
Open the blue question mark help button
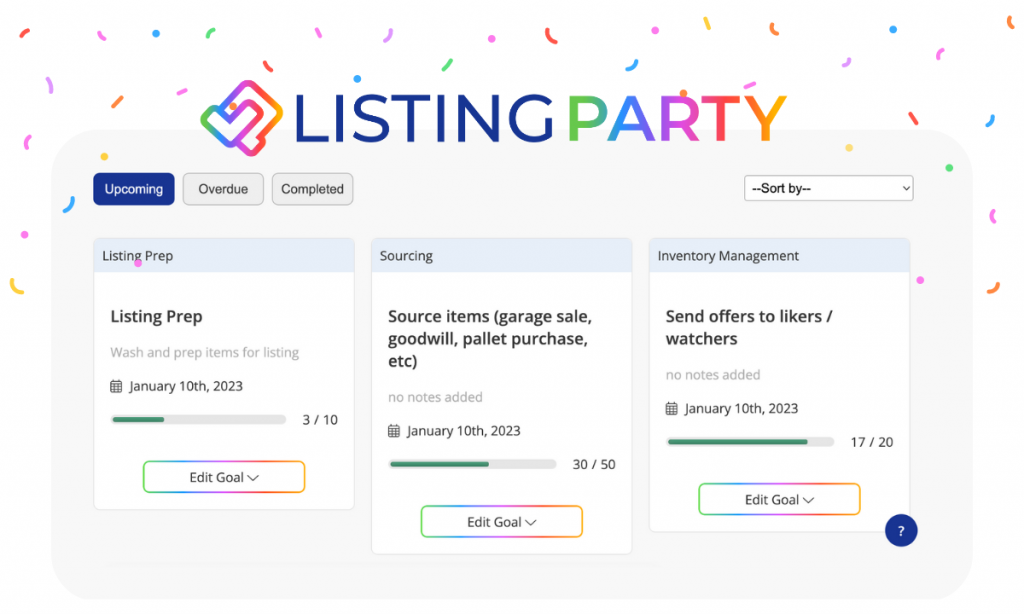pyautogui.click(x=901, y=530)
